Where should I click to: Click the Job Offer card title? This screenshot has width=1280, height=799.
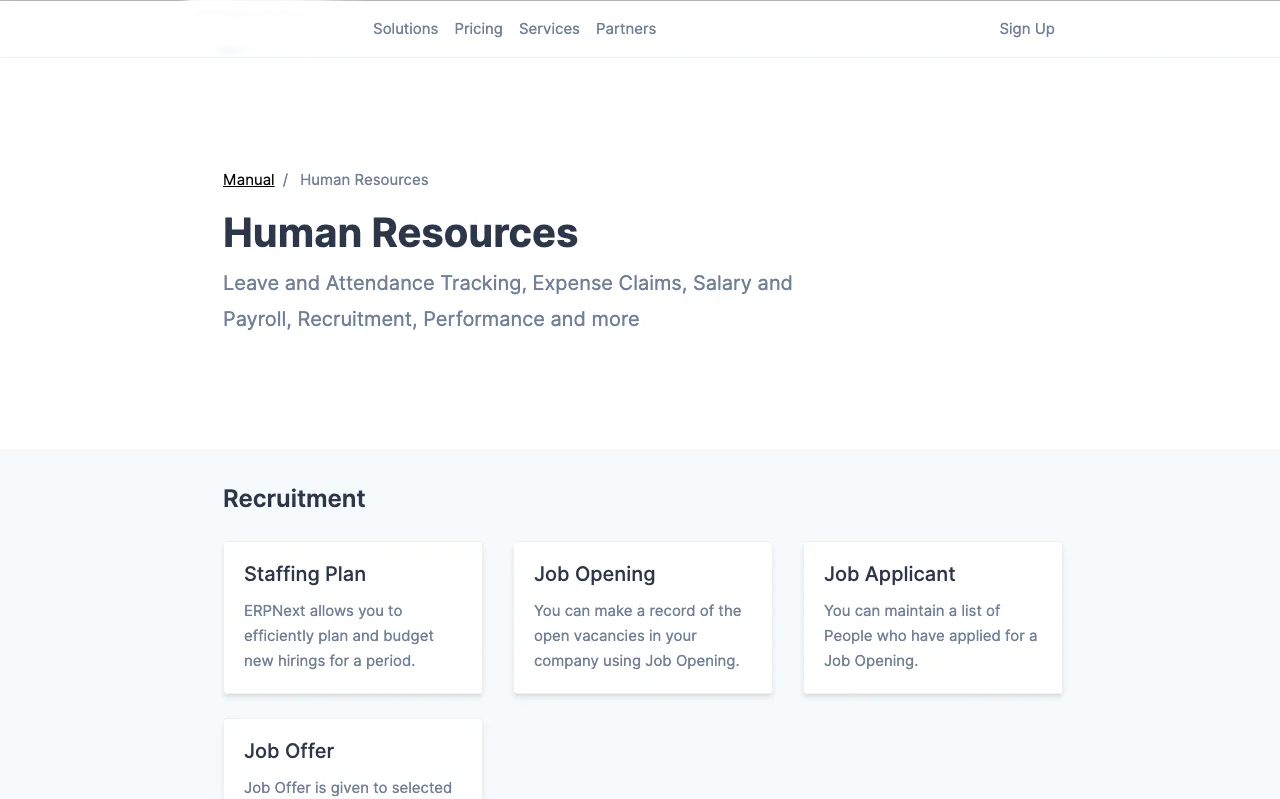point(289,751)
